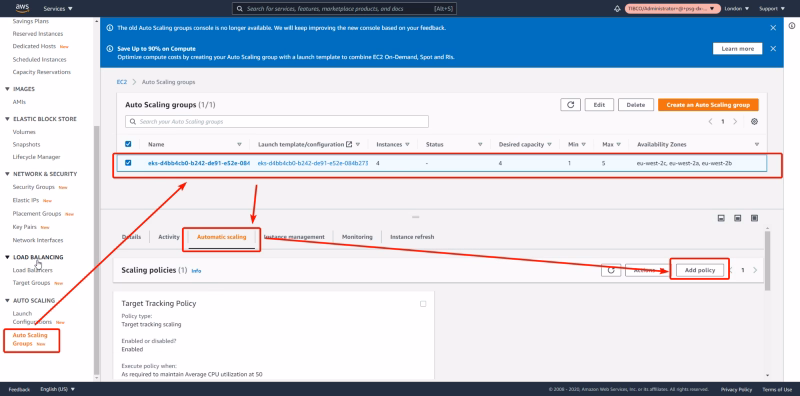
Task: Switch to the Monitoring tab
Action: pos(357,237)
